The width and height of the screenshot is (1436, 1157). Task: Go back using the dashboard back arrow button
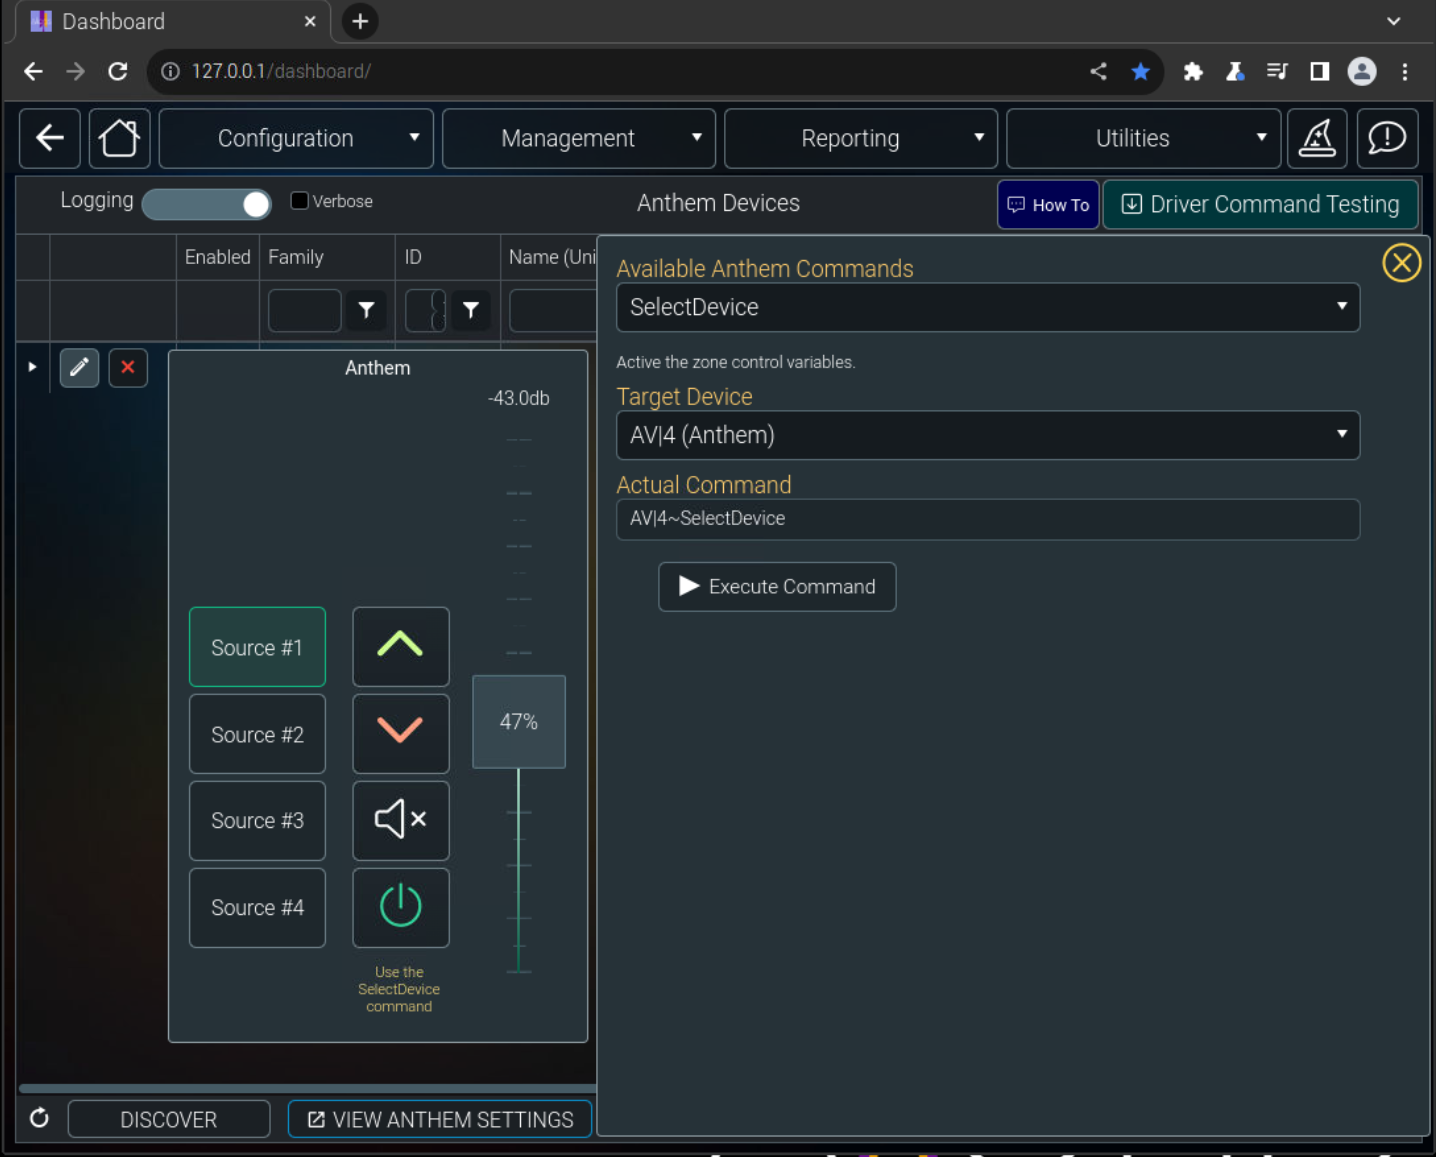(x=50, y=138)
